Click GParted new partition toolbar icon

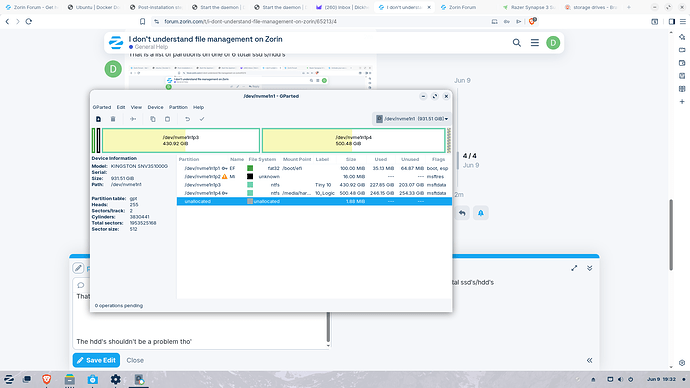point(99,119)
